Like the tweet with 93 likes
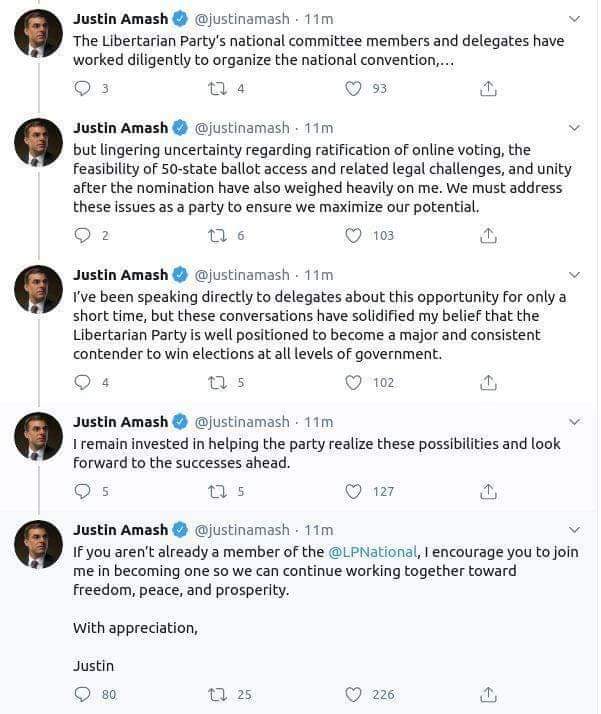The width and height of the screenshot is (601, 714). point(353,88)
